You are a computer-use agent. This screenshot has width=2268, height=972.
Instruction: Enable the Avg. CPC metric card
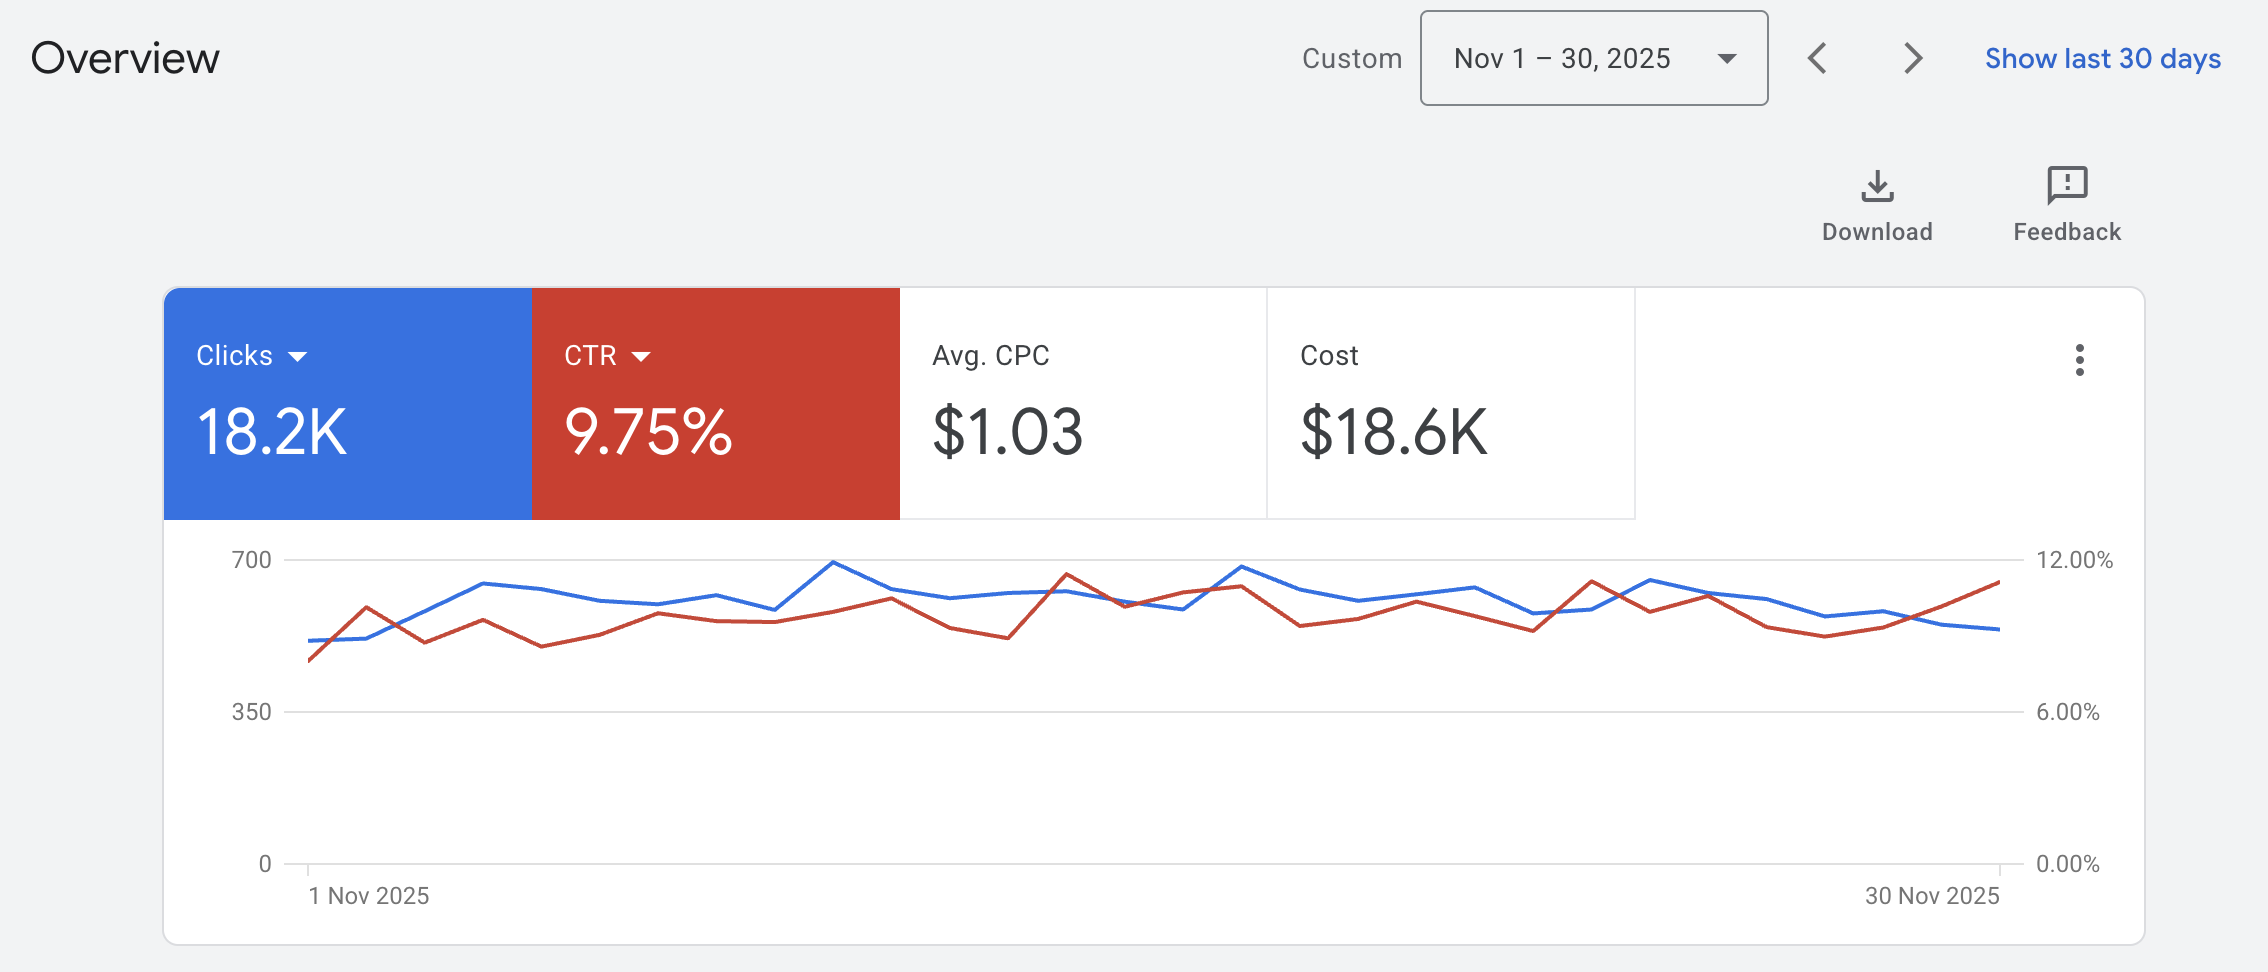click(1083, 404)
